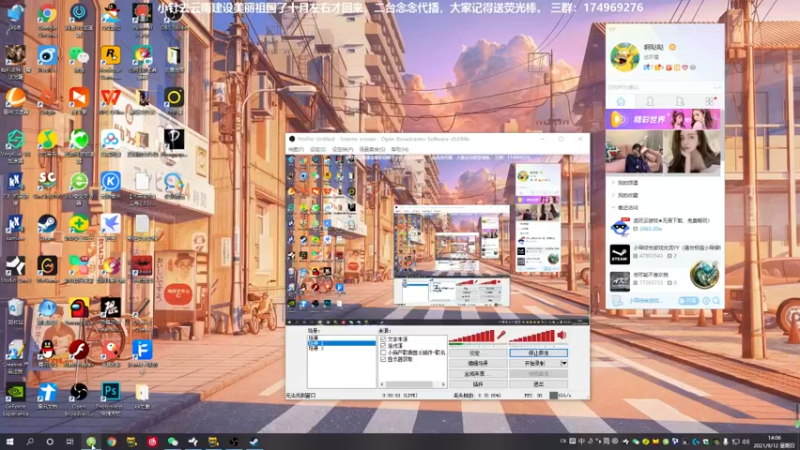Switch to YY home tab
The image size is (800, 450).
click(620, 102)
